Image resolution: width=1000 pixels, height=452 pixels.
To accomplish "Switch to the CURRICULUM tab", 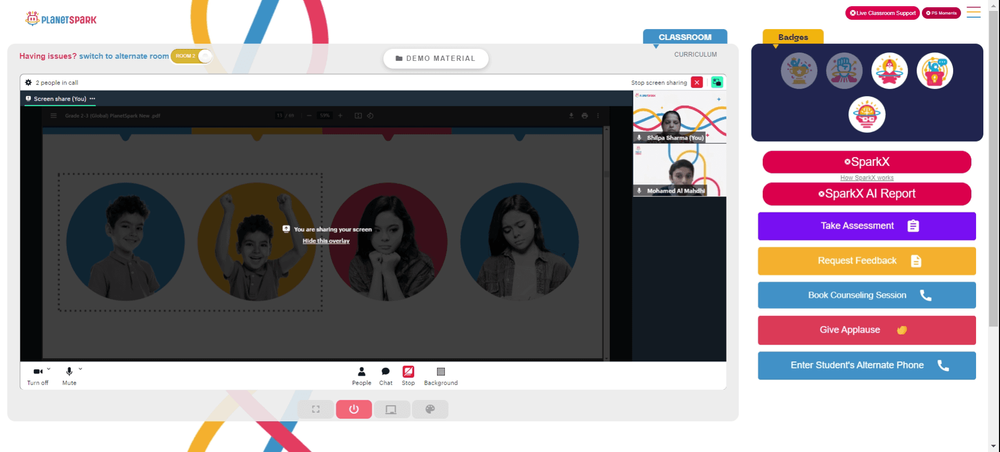I will (x=695, y=55).
